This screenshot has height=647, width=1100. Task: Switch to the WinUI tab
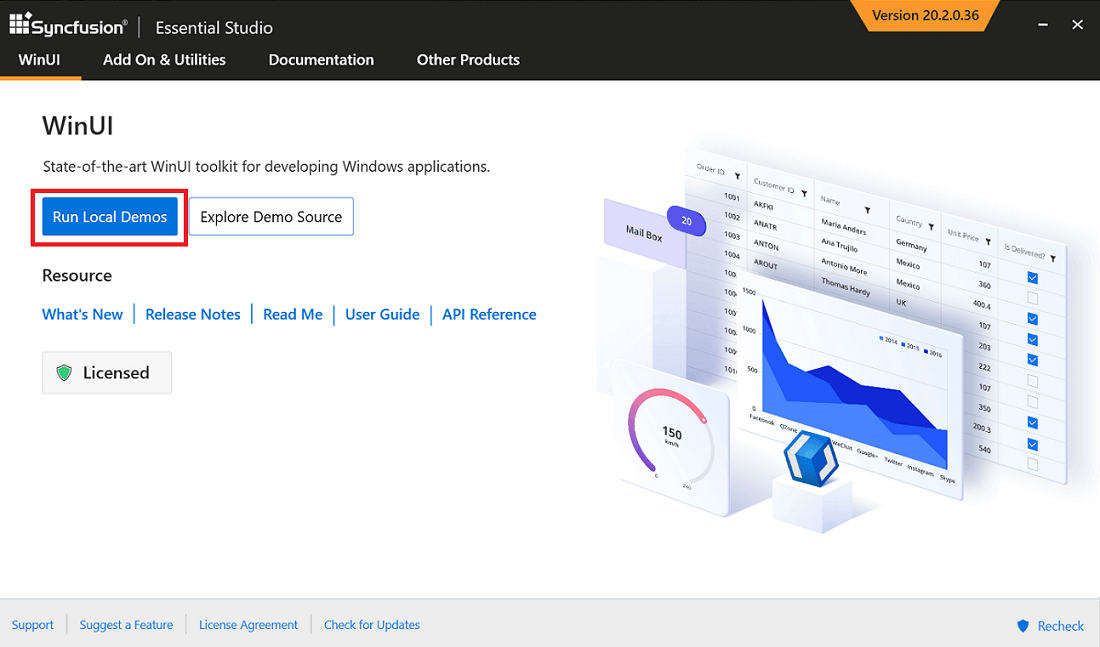[39, 60]
